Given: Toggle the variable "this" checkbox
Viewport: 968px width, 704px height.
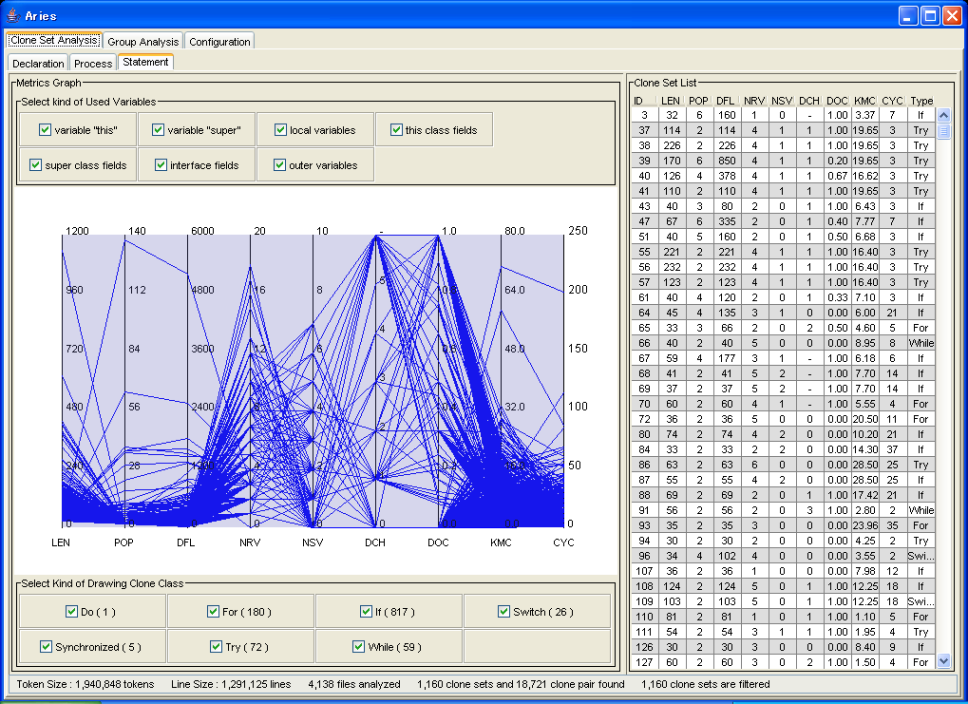Looking at the screenshot, I should click(45, 130).
